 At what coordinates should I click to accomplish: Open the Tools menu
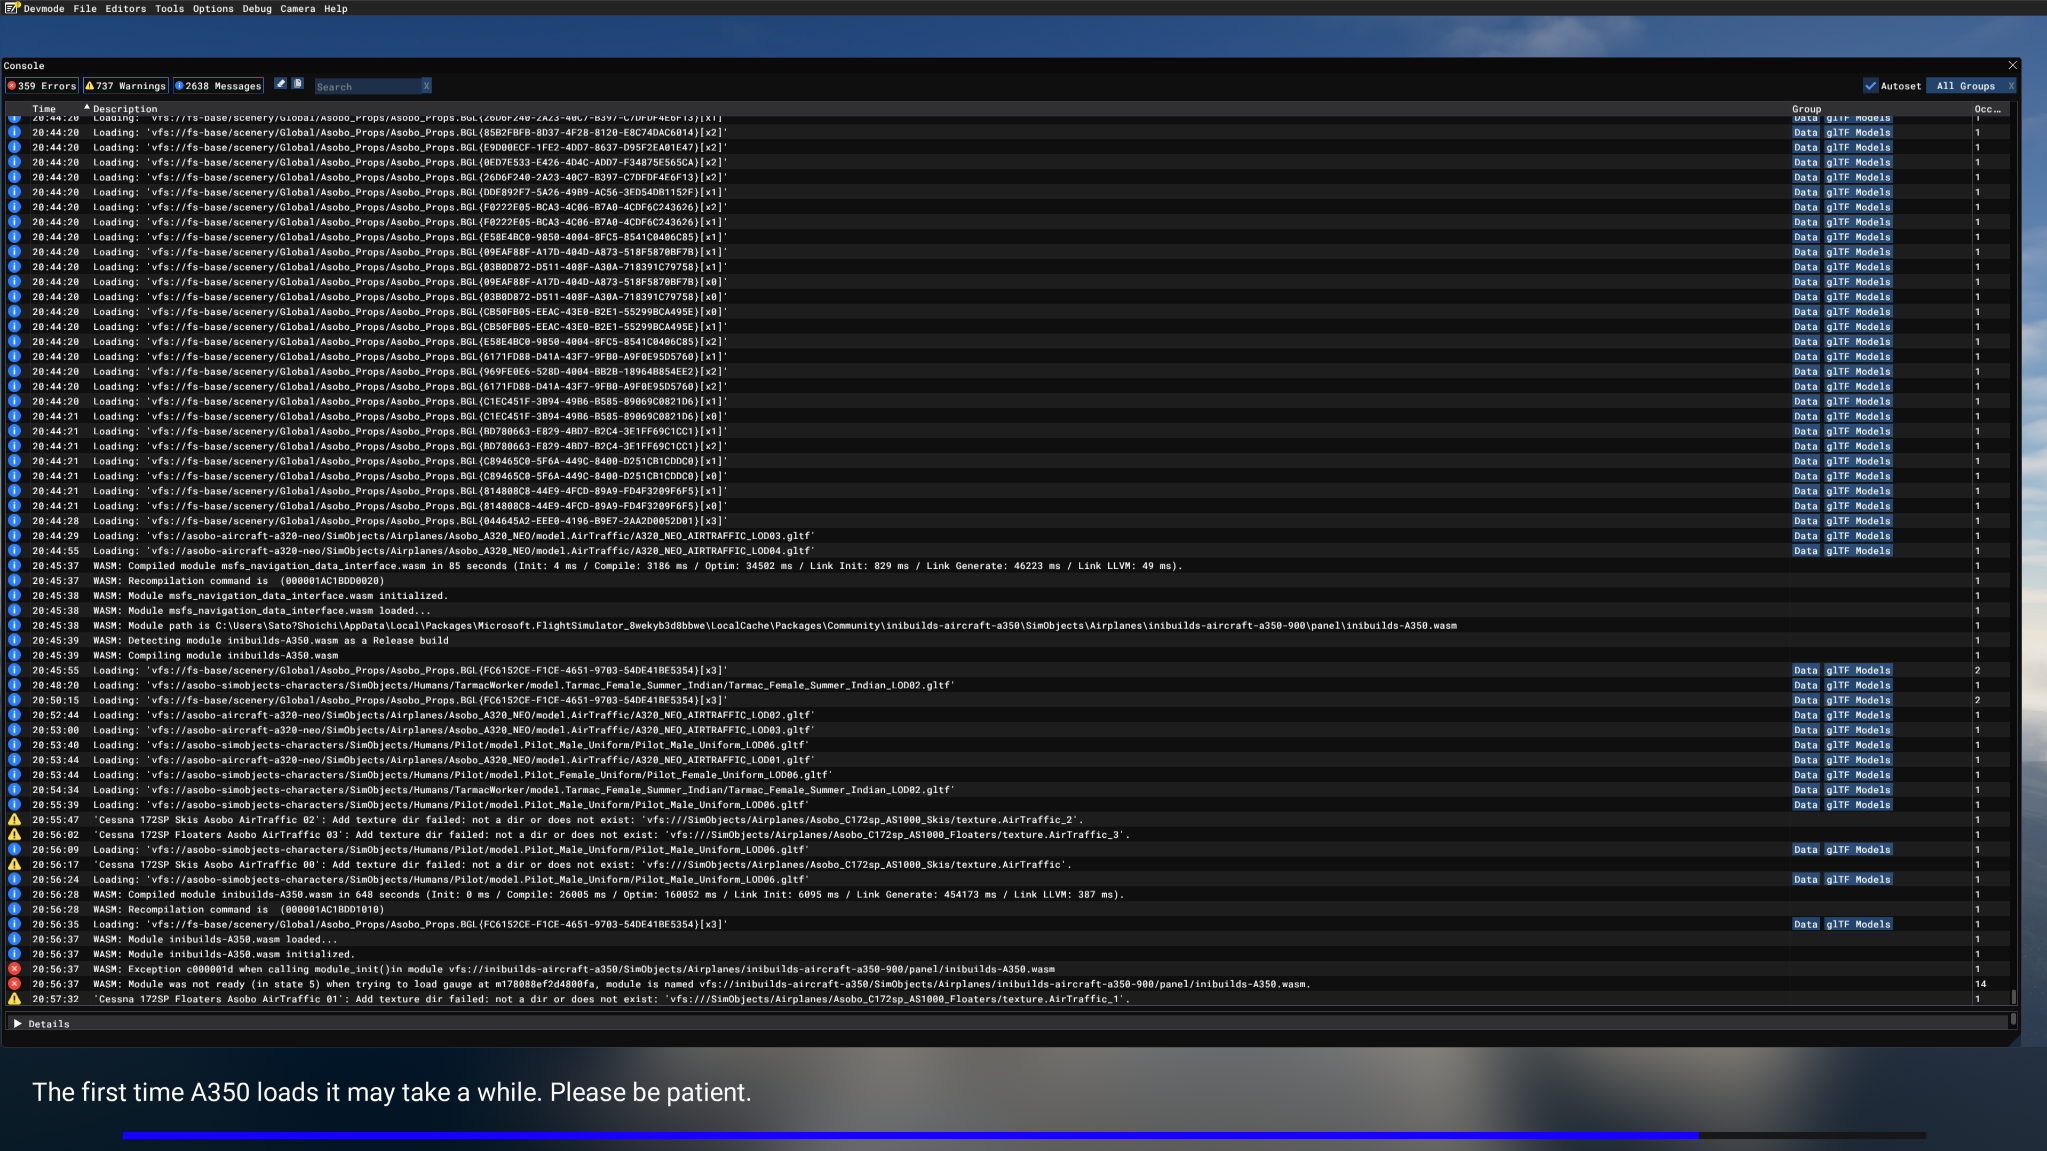point(169,8)
